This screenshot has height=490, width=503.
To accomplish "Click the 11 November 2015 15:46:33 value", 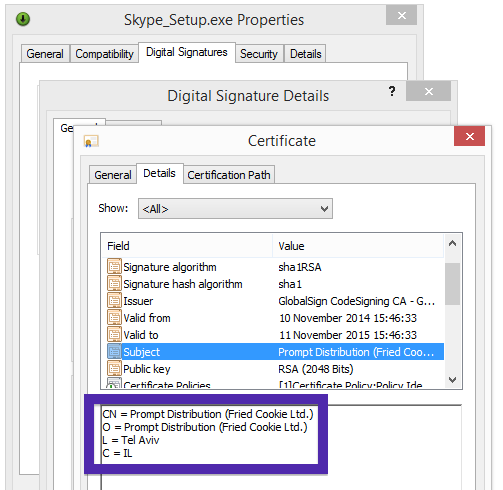I will 348,335.
